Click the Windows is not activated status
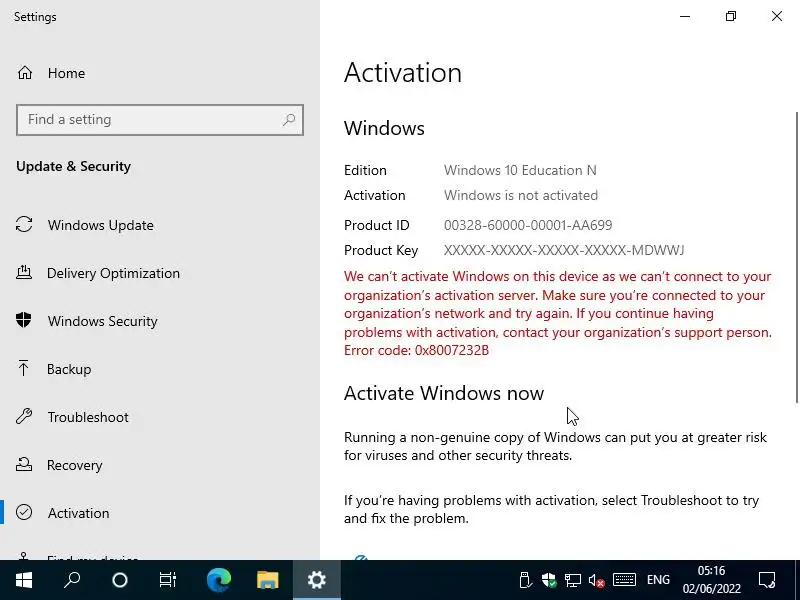Screen dimensions: 800x600 tap(521, 195)
